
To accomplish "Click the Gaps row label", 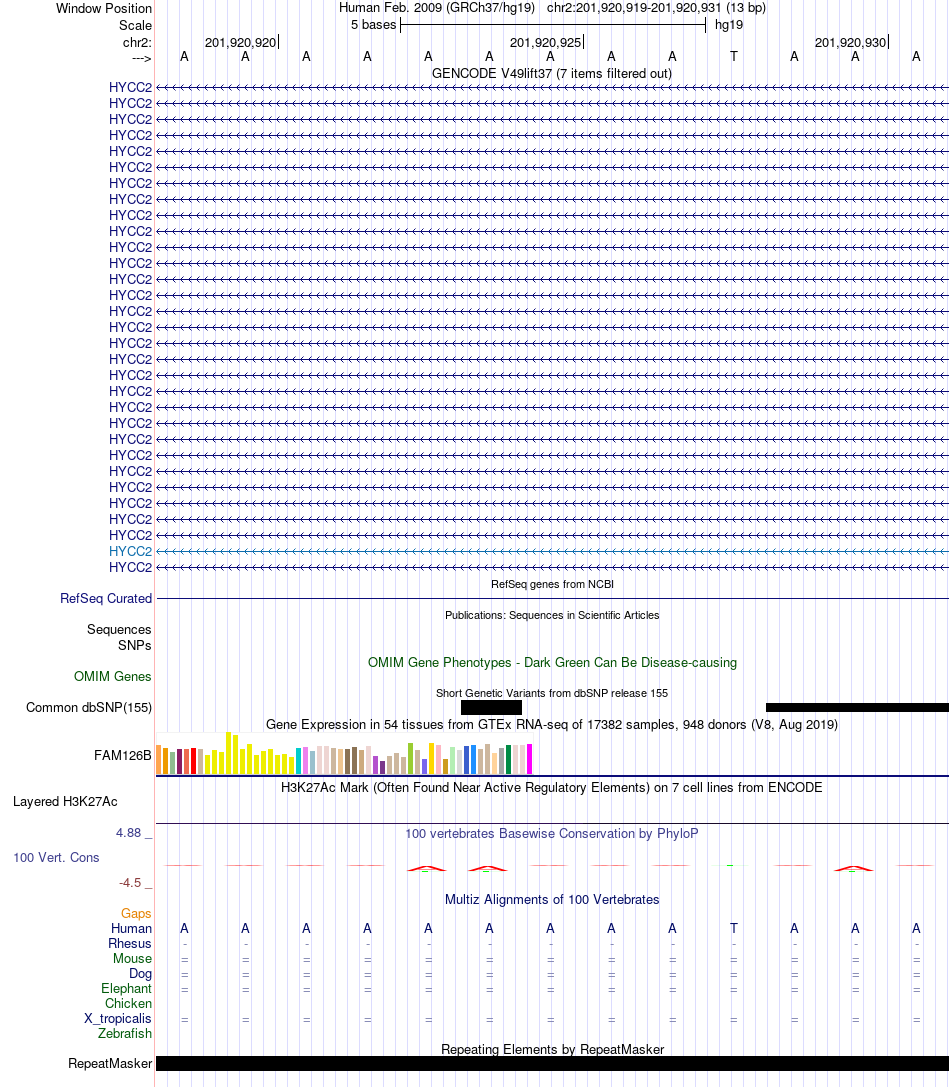I will [136, 914].
